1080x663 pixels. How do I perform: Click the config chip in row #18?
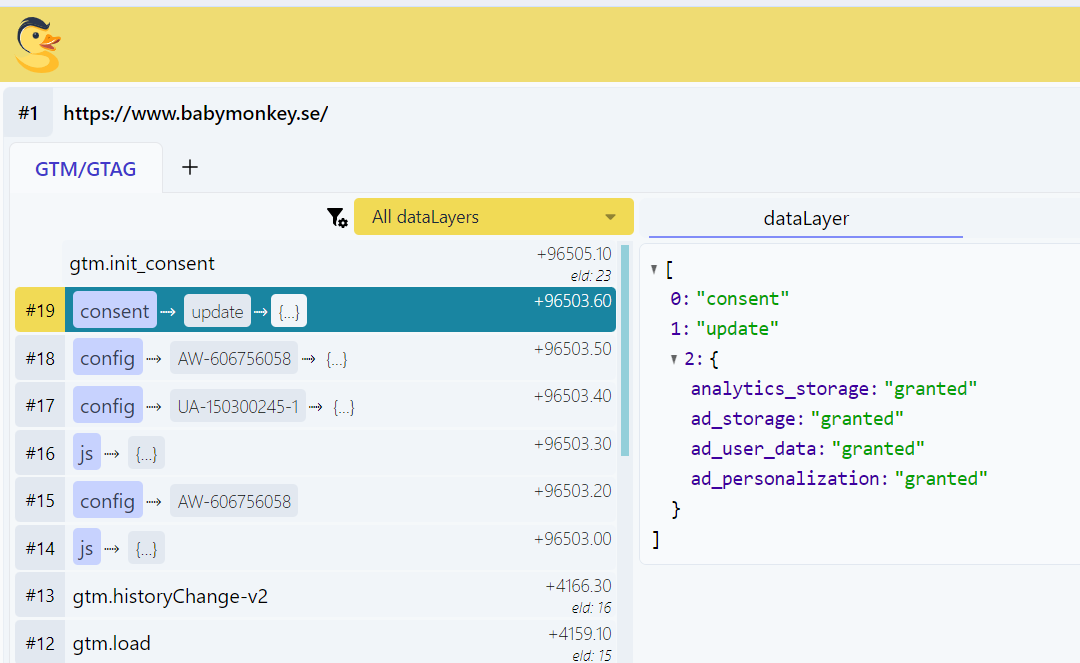pyautogui.click(x=107, y=358)
